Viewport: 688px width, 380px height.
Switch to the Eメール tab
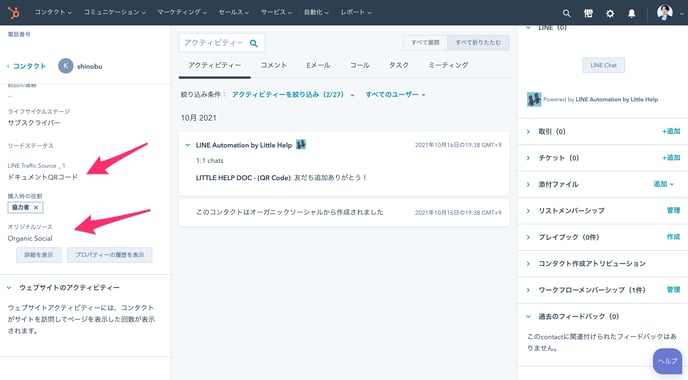click(x=318, y=65)
